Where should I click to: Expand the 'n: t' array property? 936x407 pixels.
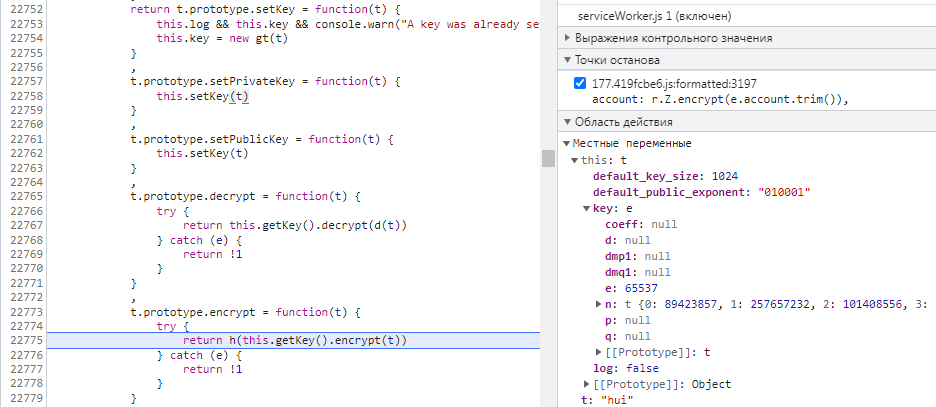(x=598, y=304)
